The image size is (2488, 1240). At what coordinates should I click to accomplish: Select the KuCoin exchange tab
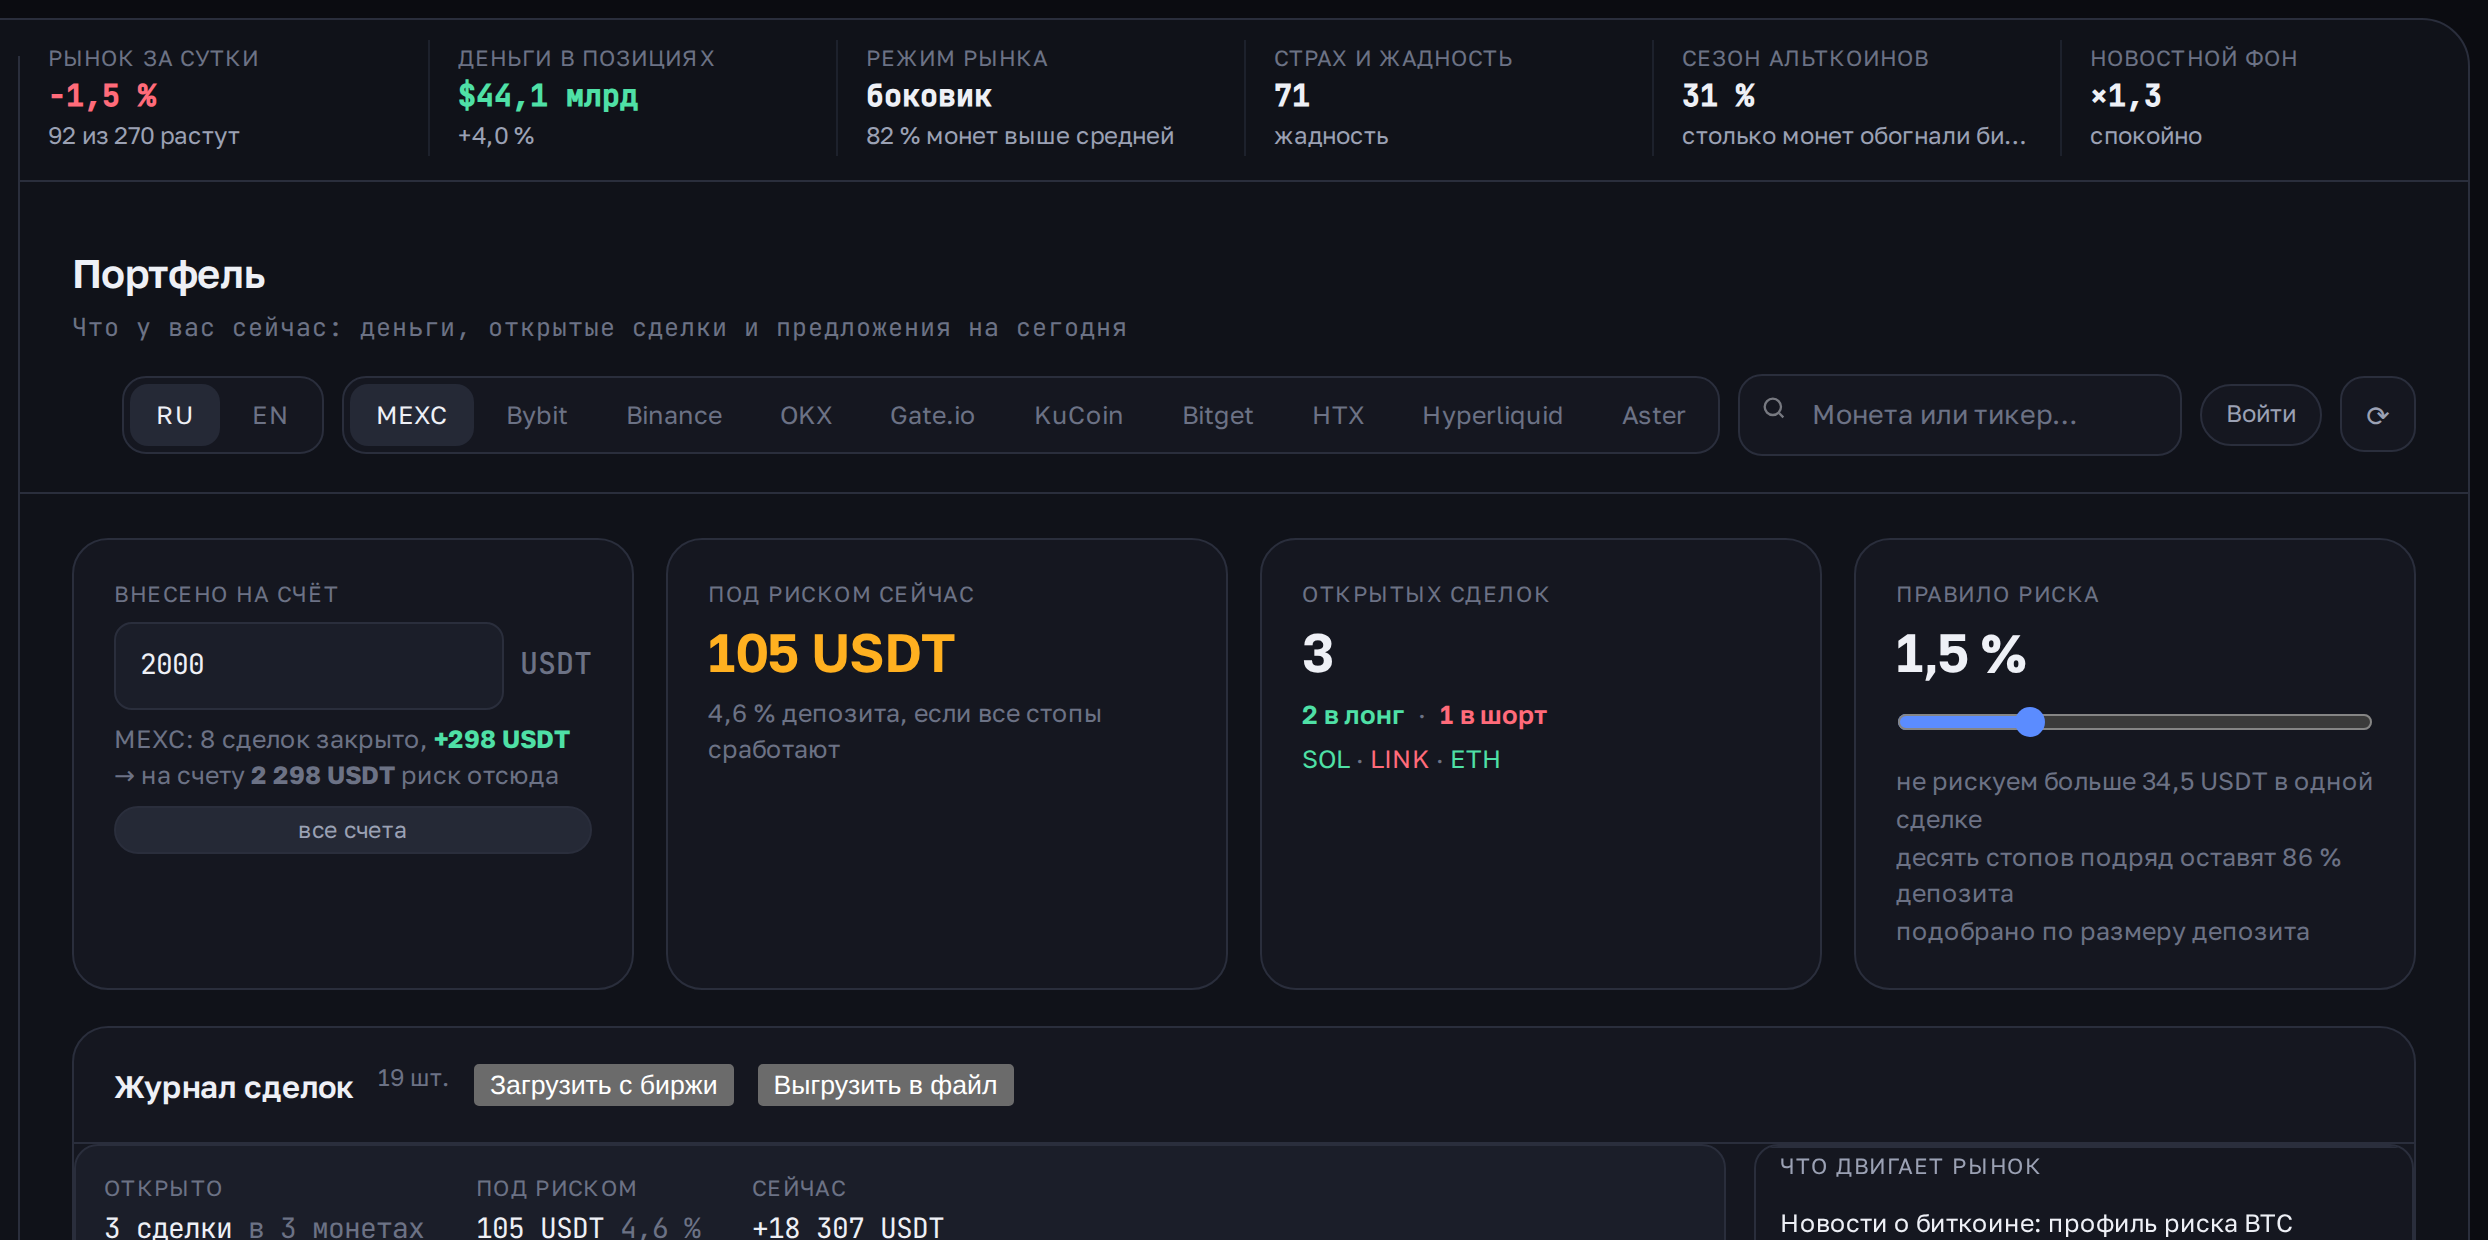point(1078,415)
